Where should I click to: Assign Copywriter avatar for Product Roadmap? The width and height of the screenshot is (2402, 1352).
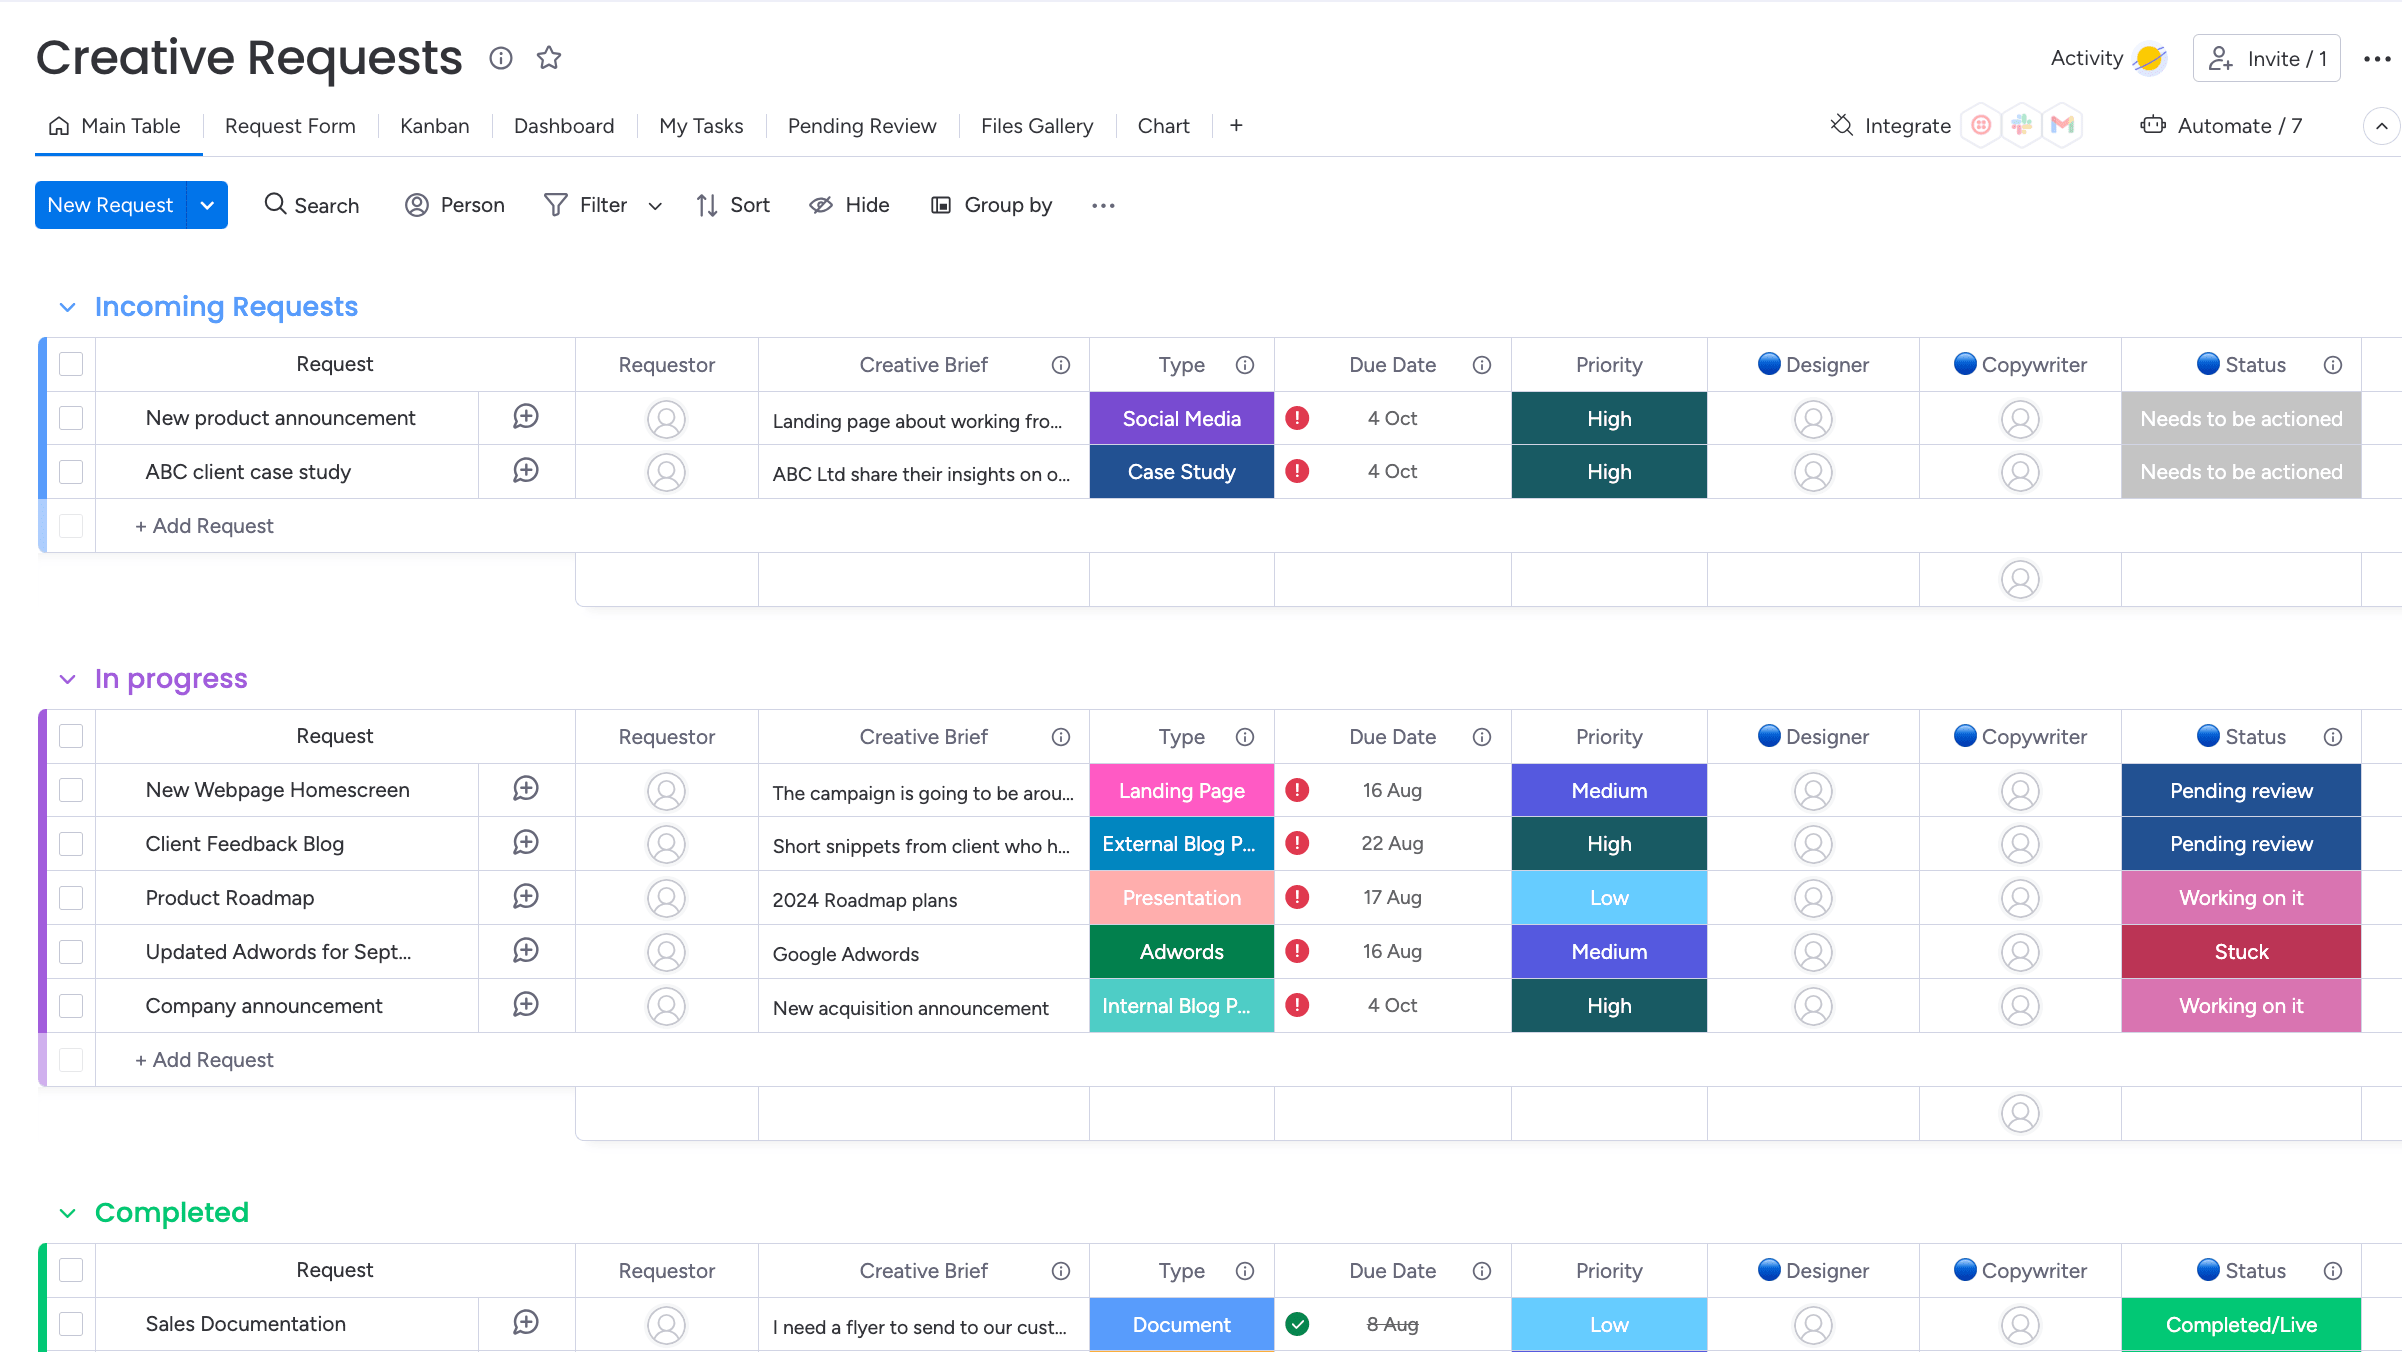coord(2020,898)
